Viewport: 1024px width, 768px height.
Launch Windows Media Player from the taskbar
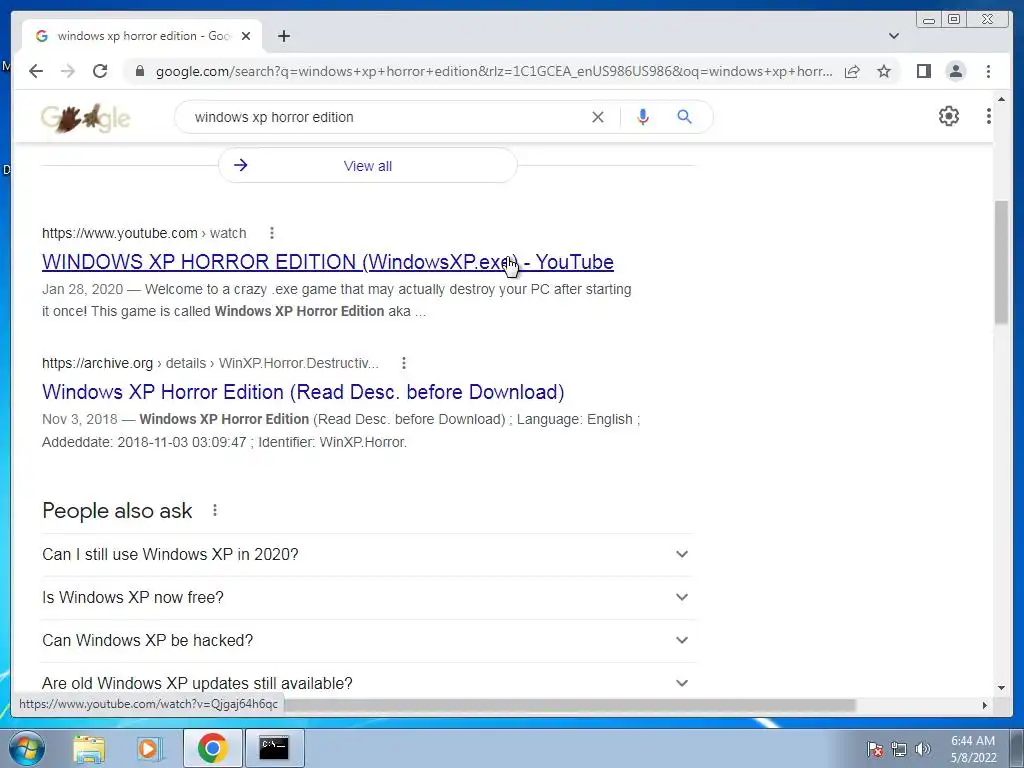click(x=150, y=748)
